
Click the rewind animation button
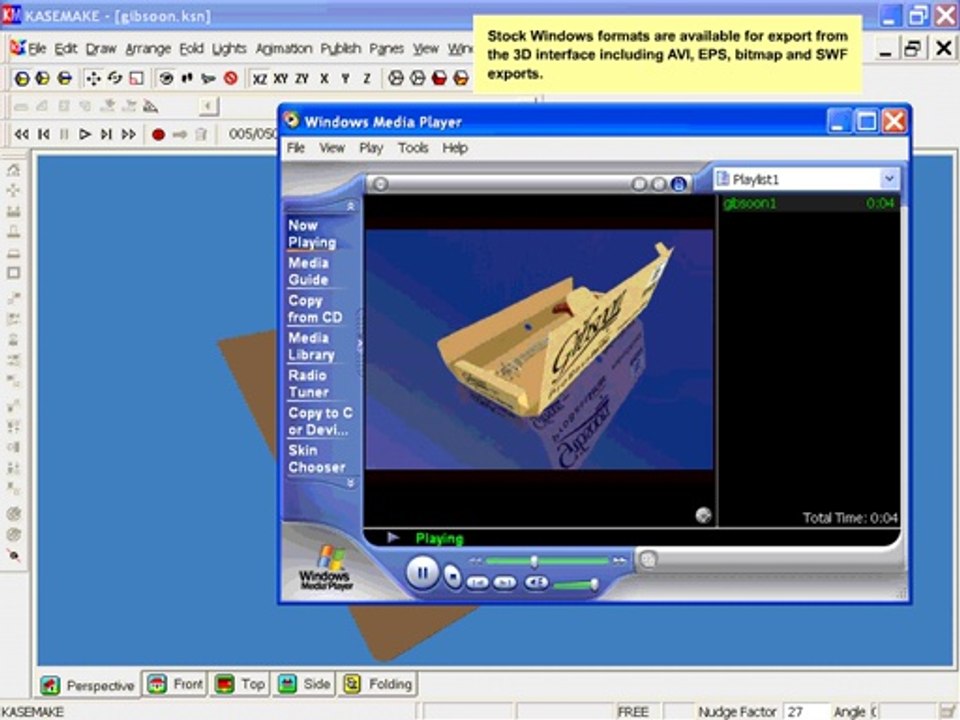point(21,134)
